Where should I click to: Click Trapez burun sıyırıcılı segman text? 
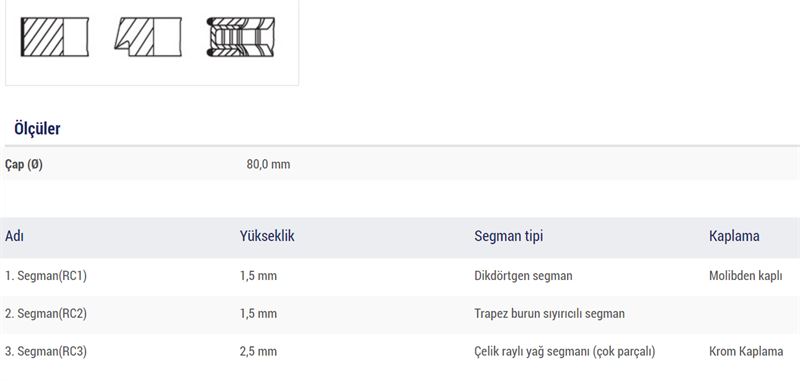coord(549,314)
